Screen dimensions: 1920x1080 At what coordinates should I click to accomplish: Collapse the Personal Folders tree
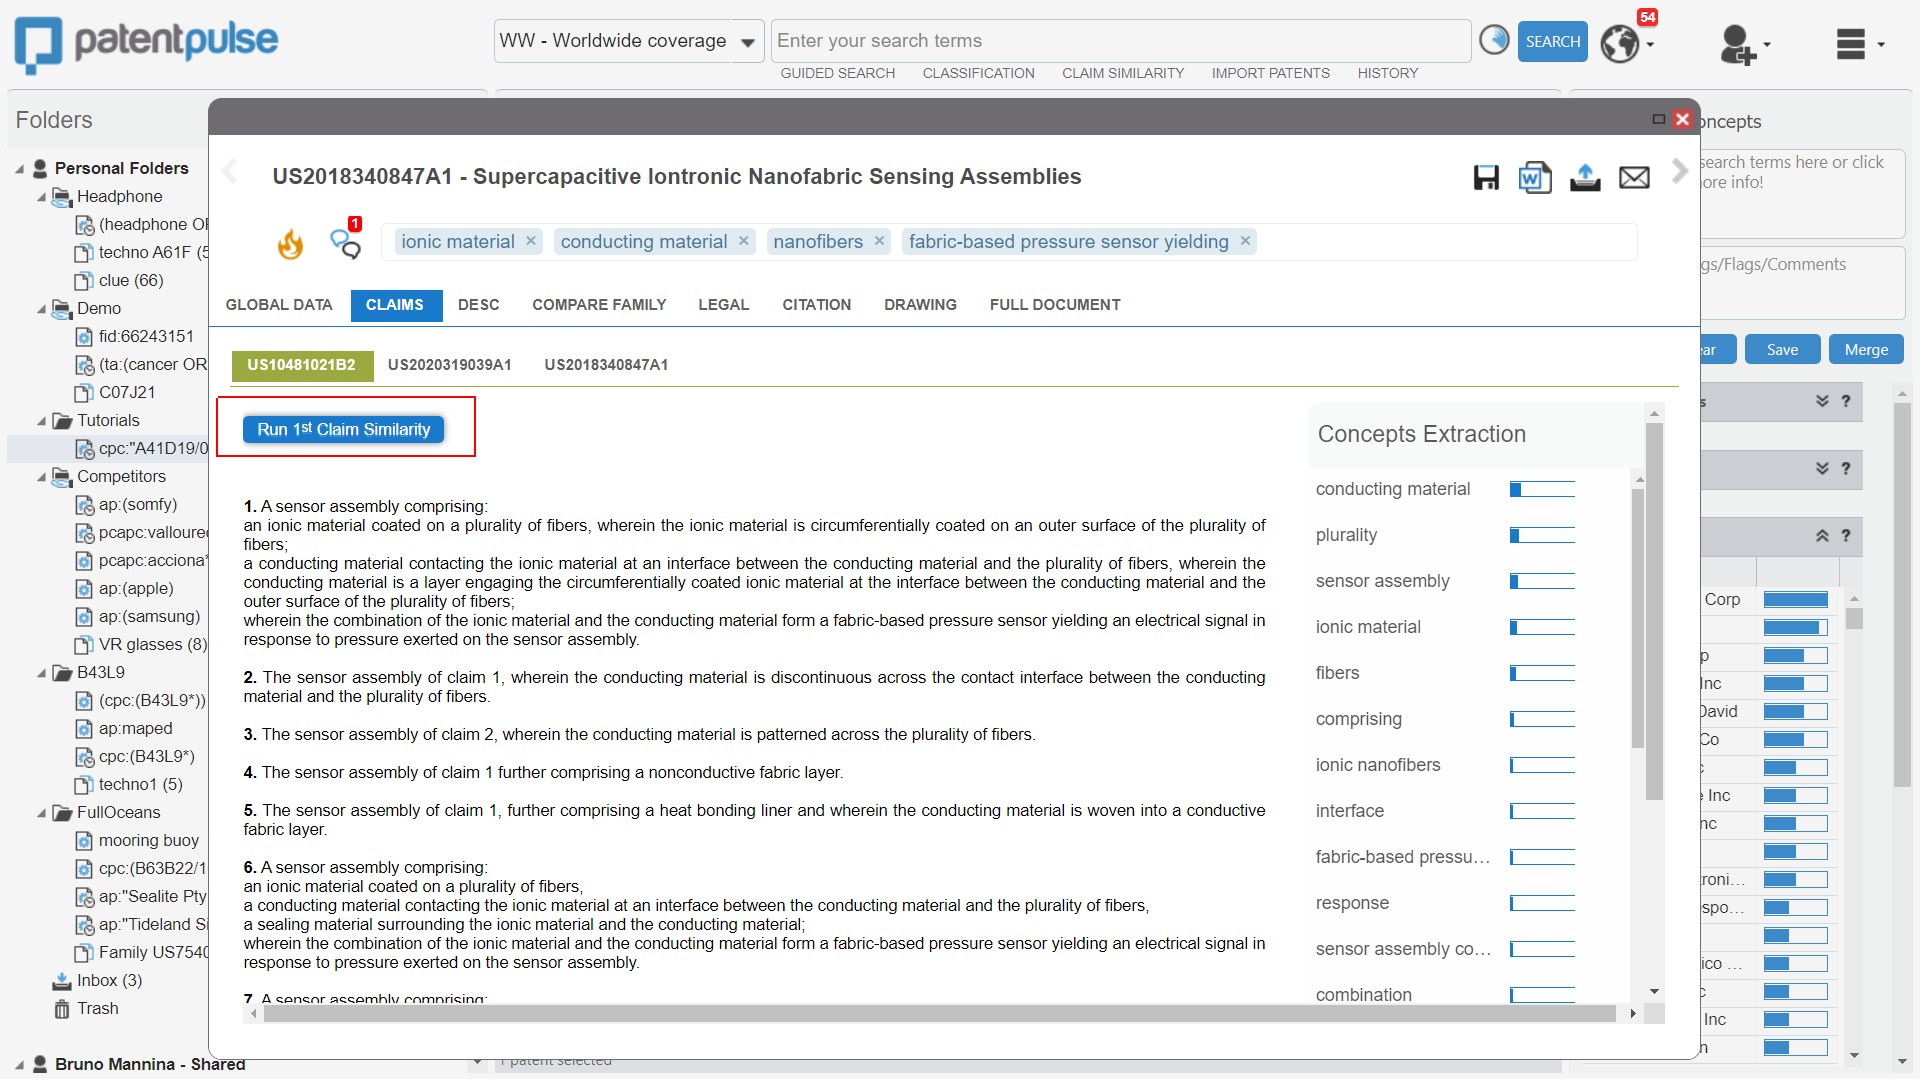(20, 169)
